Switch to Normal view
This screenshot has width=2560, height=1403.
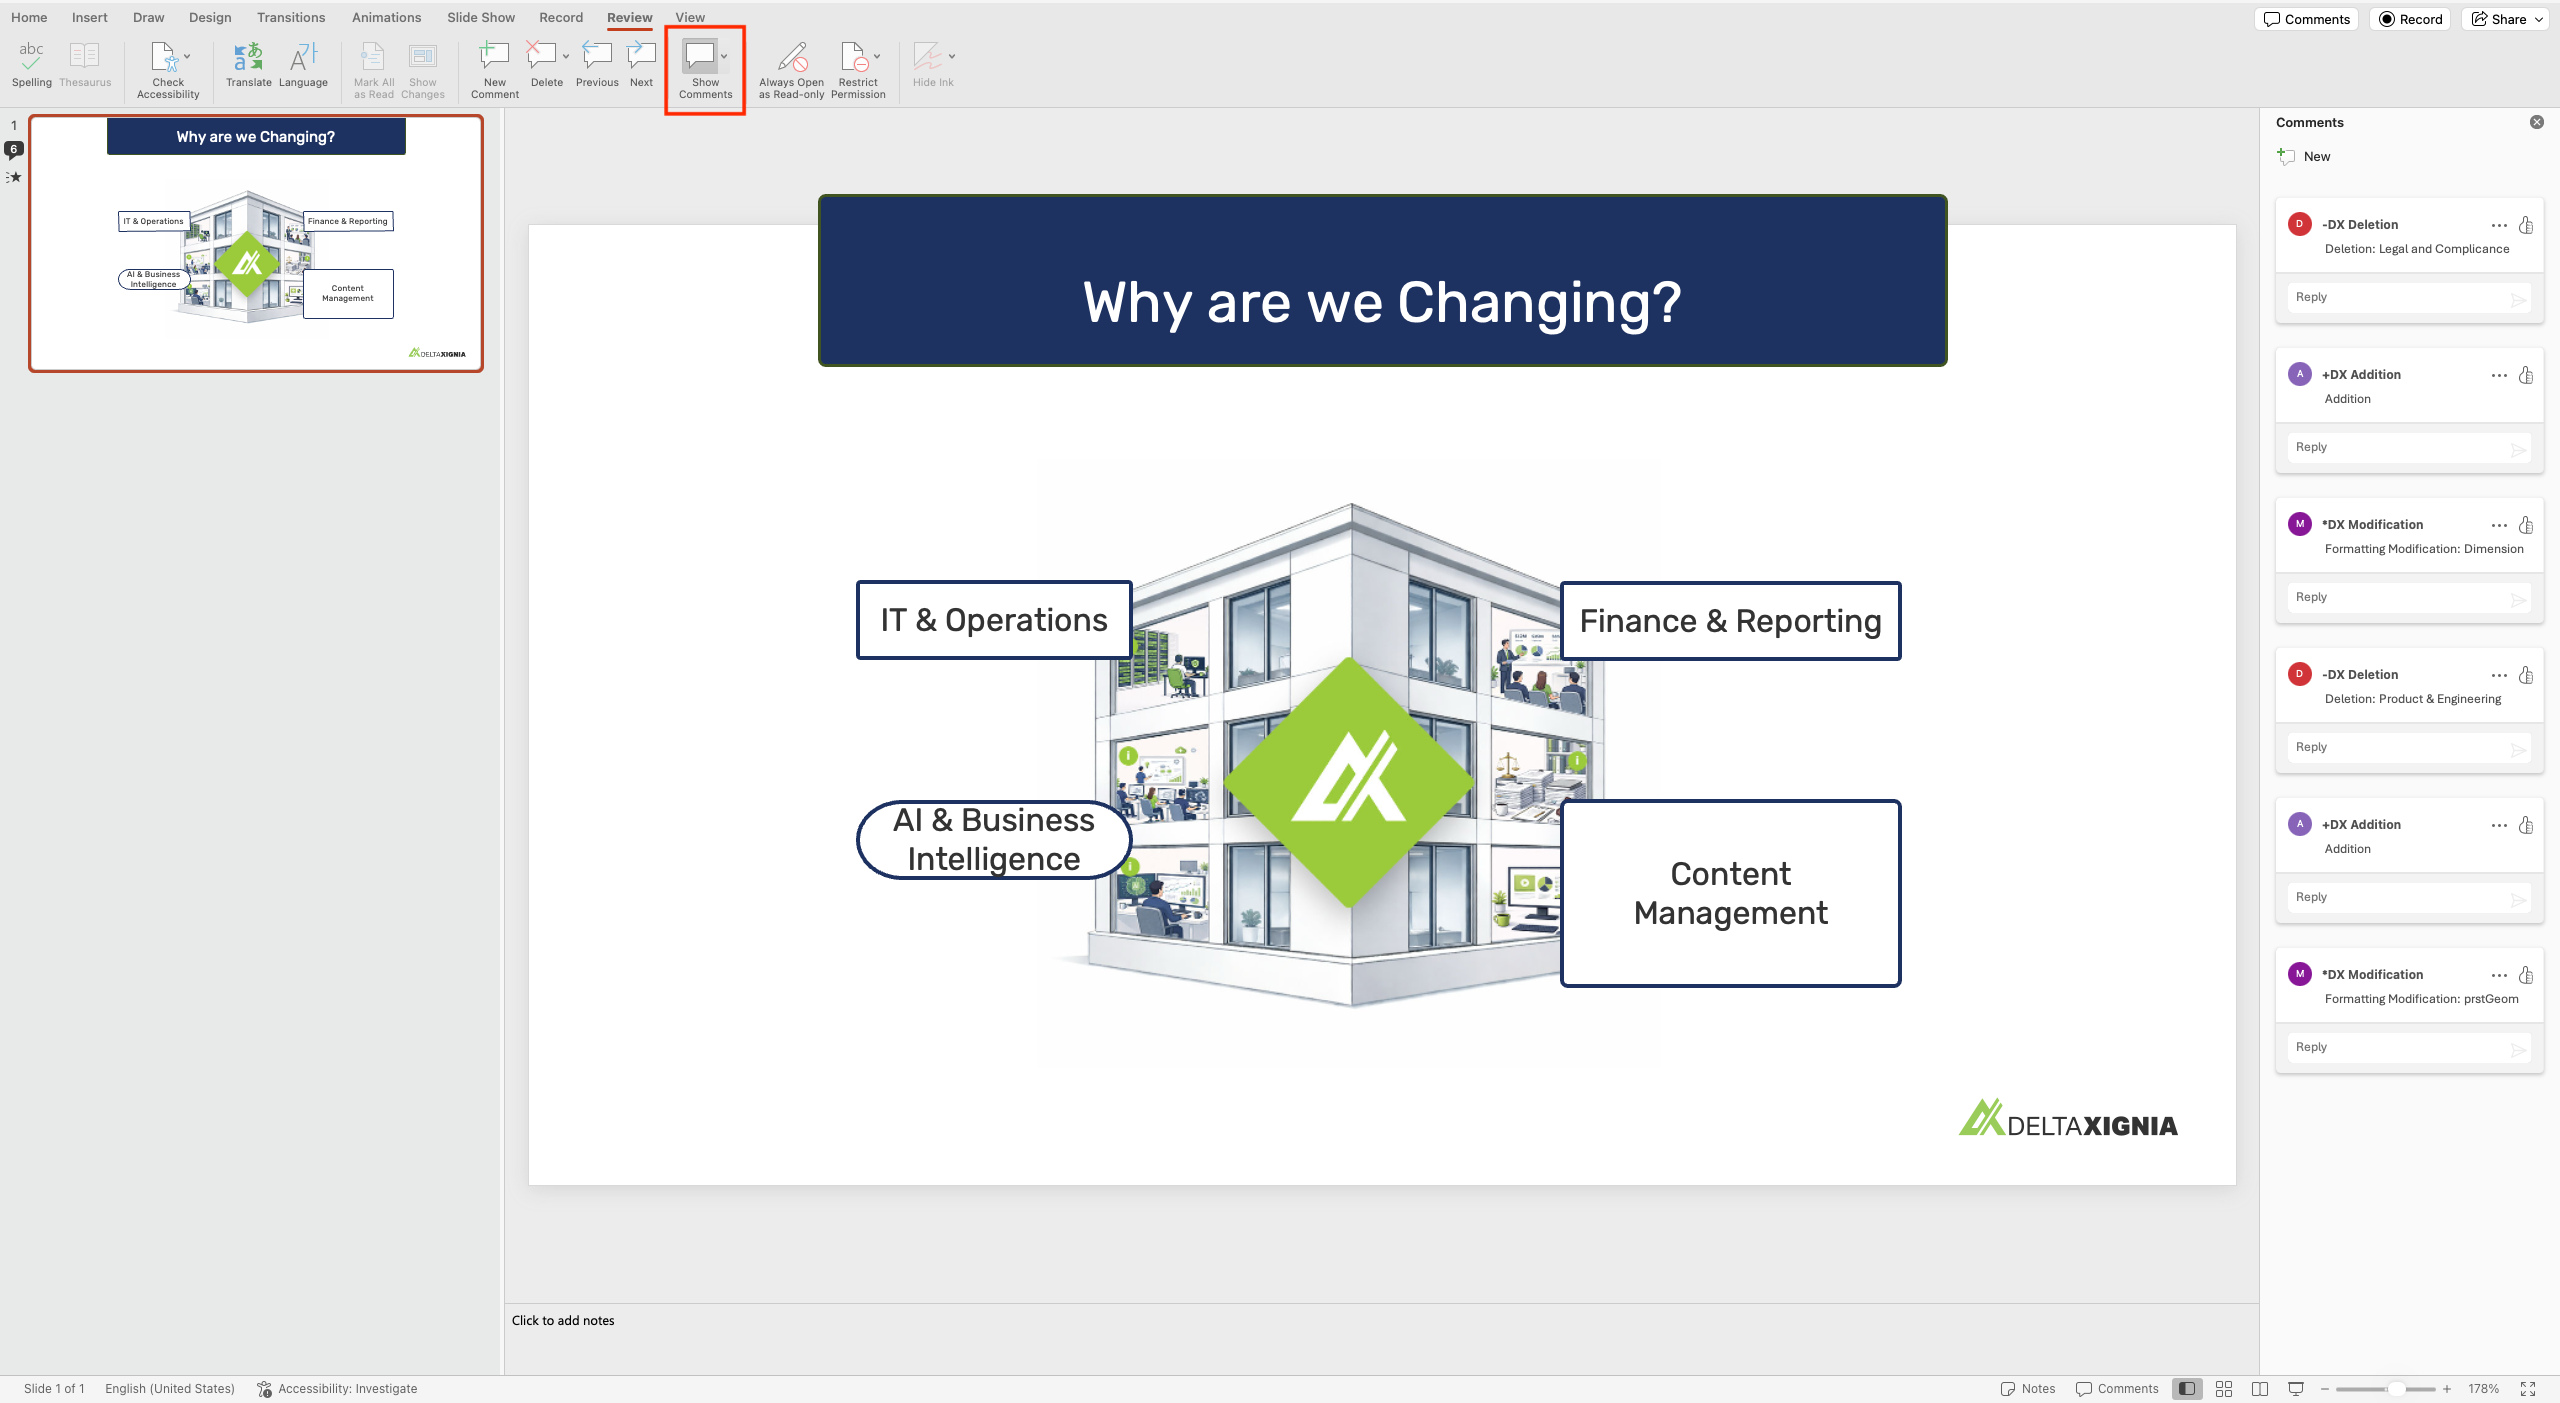tap(2187, 1388)
